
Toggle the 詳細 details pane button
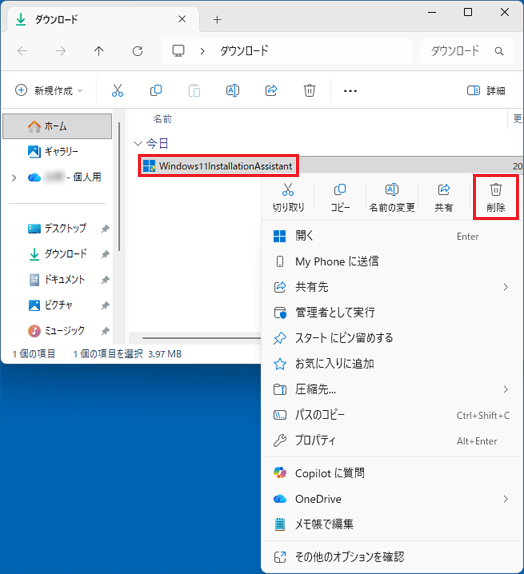click(486, 90)
